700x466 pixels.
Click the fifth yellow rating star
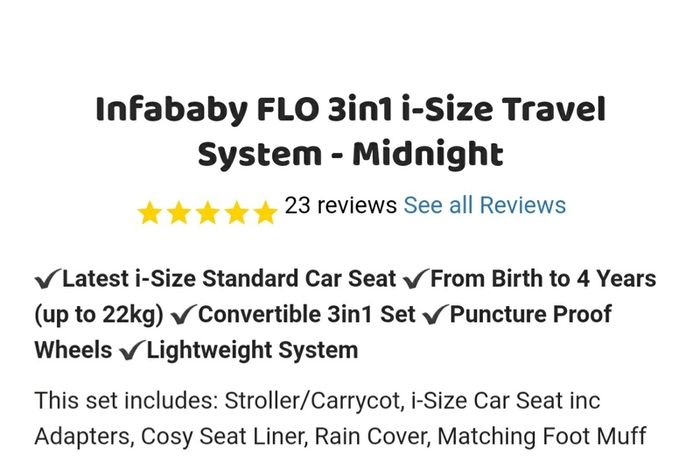[266, 212]
